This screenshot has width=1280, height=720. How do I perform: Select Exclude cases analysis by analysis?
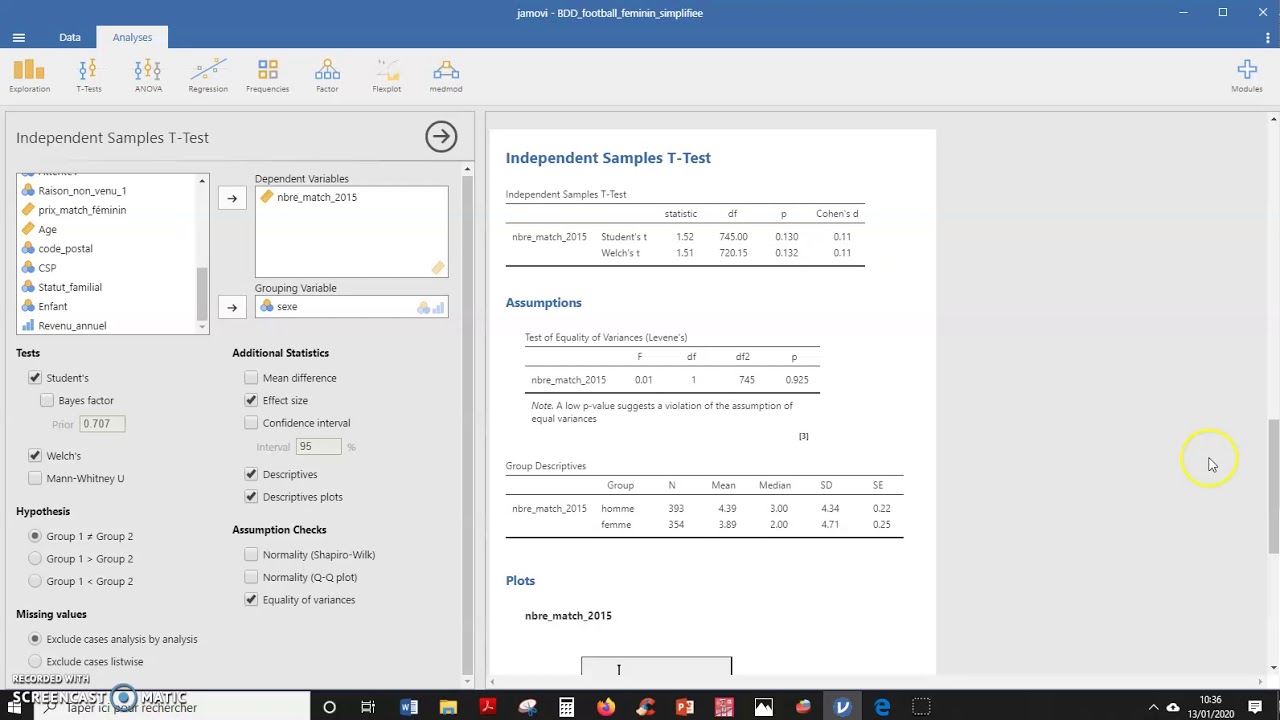(35, 639)
